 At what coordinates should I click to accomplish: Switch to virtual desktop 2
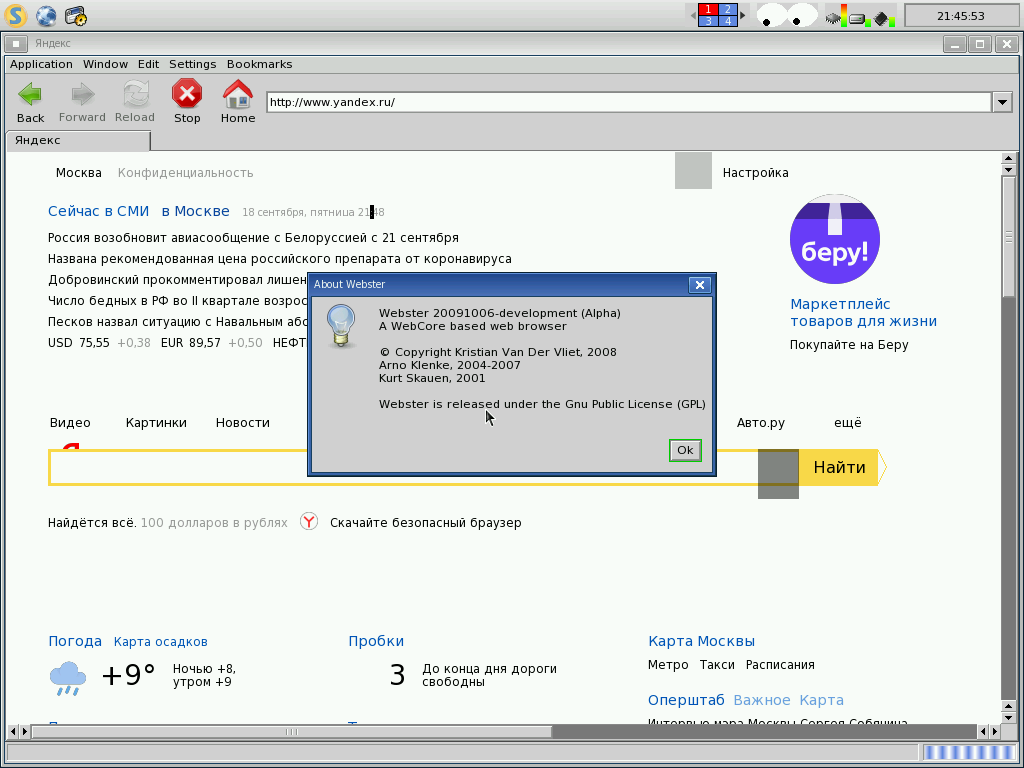[727, 9]
